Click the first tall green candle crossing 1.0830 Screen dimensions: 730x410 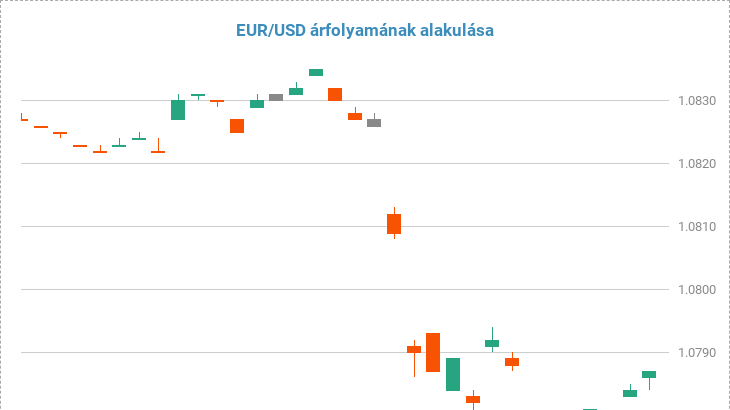(x=178, y=109)
